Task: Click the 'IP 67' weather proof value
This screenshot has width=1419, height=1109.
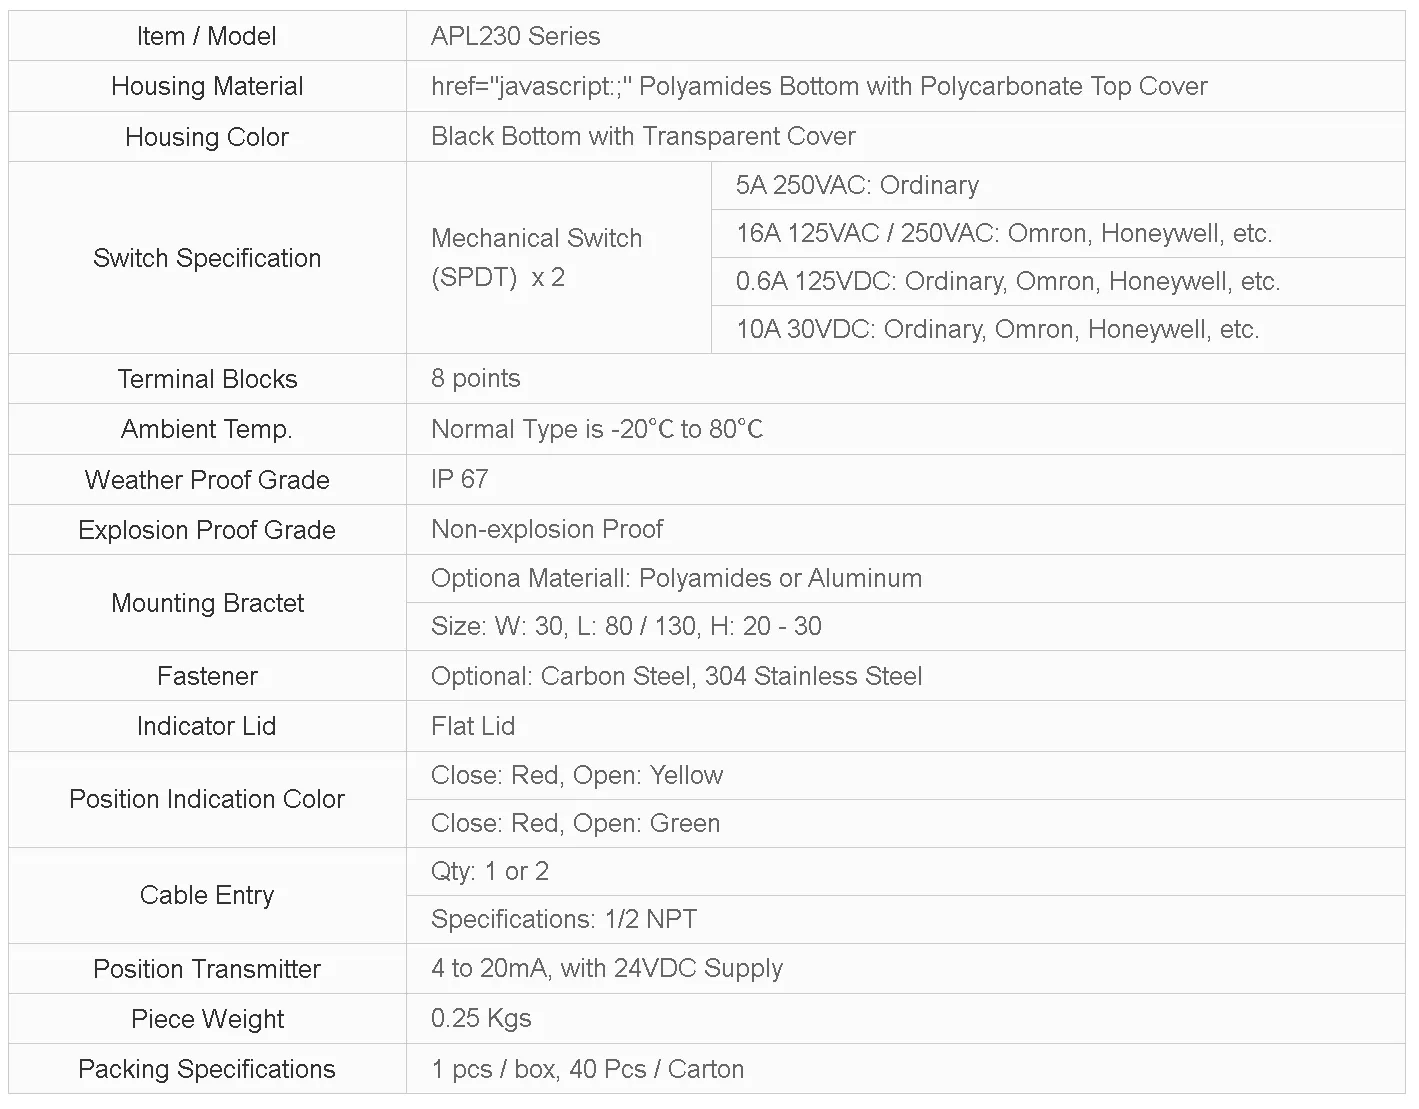Action: (459, 480)
